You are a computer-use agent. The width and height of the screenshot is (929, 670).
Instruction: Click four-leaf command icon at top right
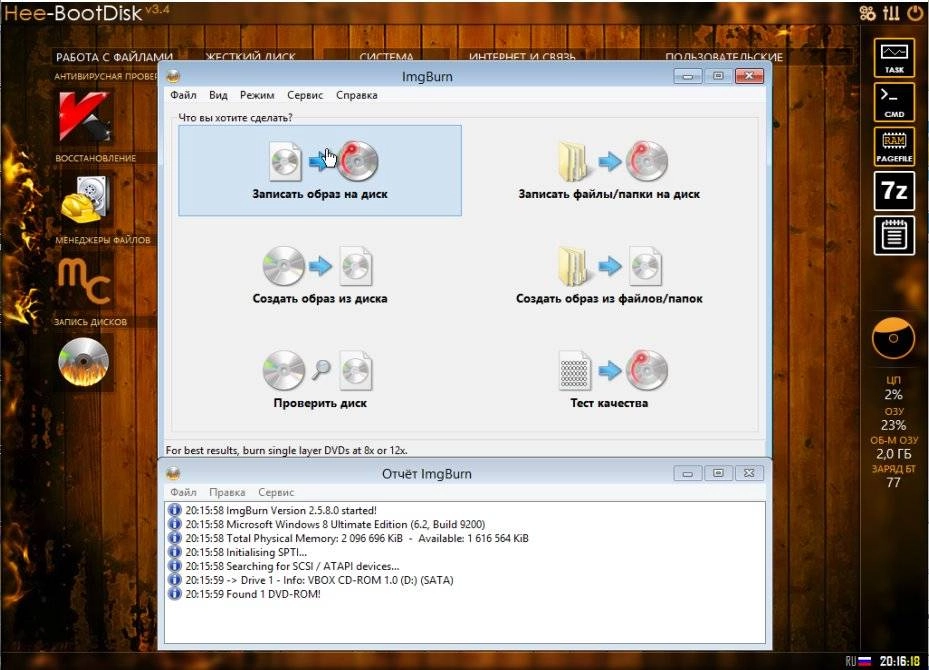click(867, 12)
